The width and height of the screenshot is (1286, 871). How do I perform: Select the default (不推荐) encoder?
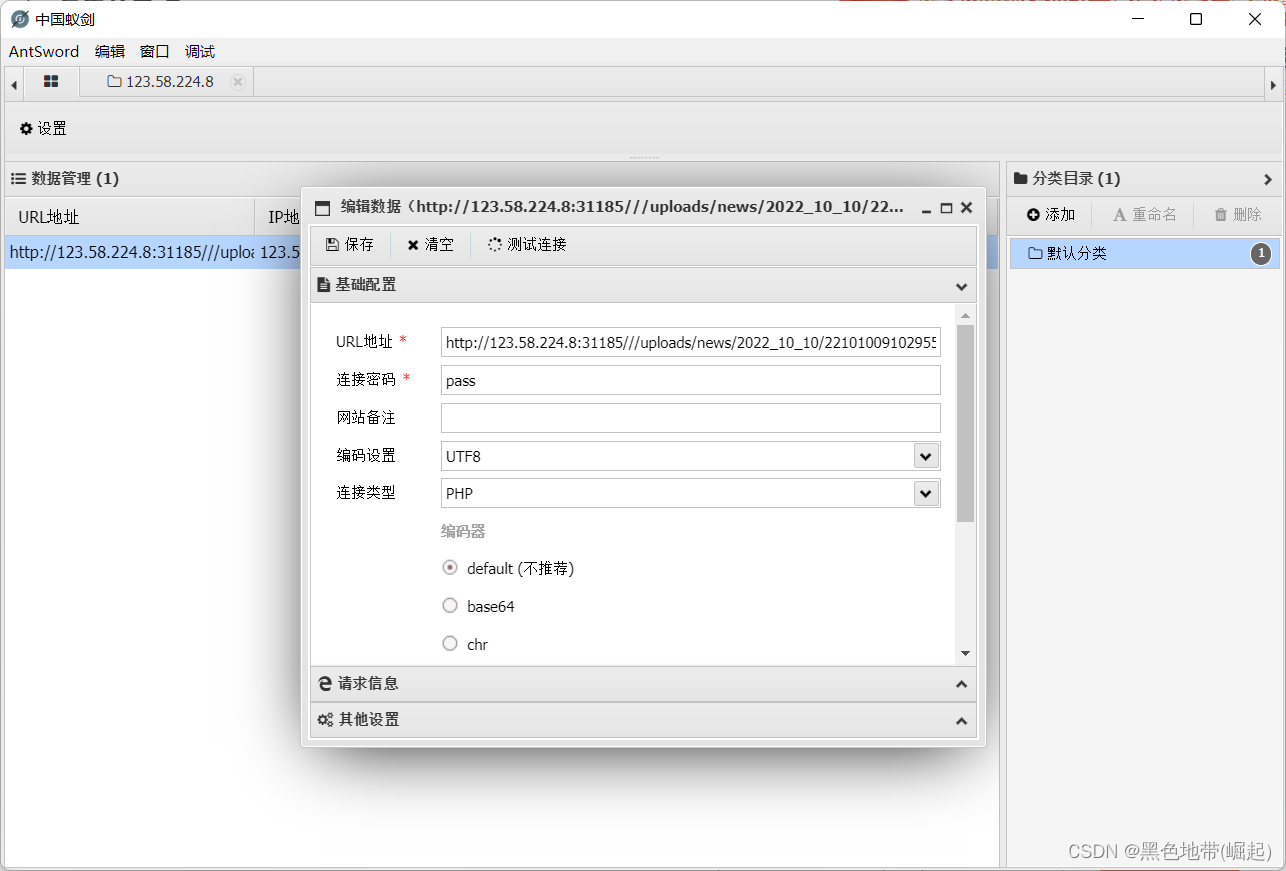[x=450, y=567]
